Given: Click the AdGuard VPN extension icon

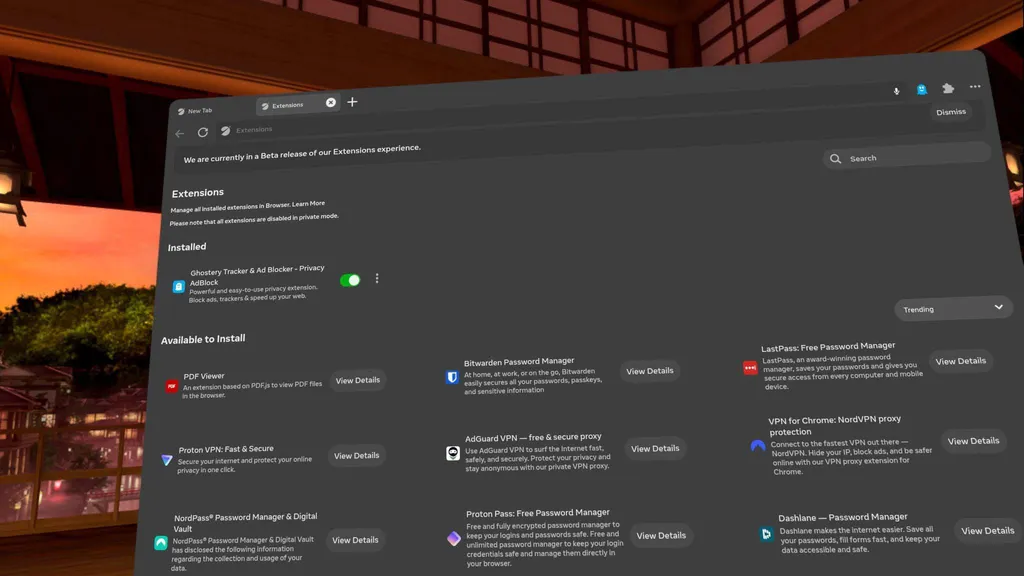Looking at the screenshot, I should (453, 453).
